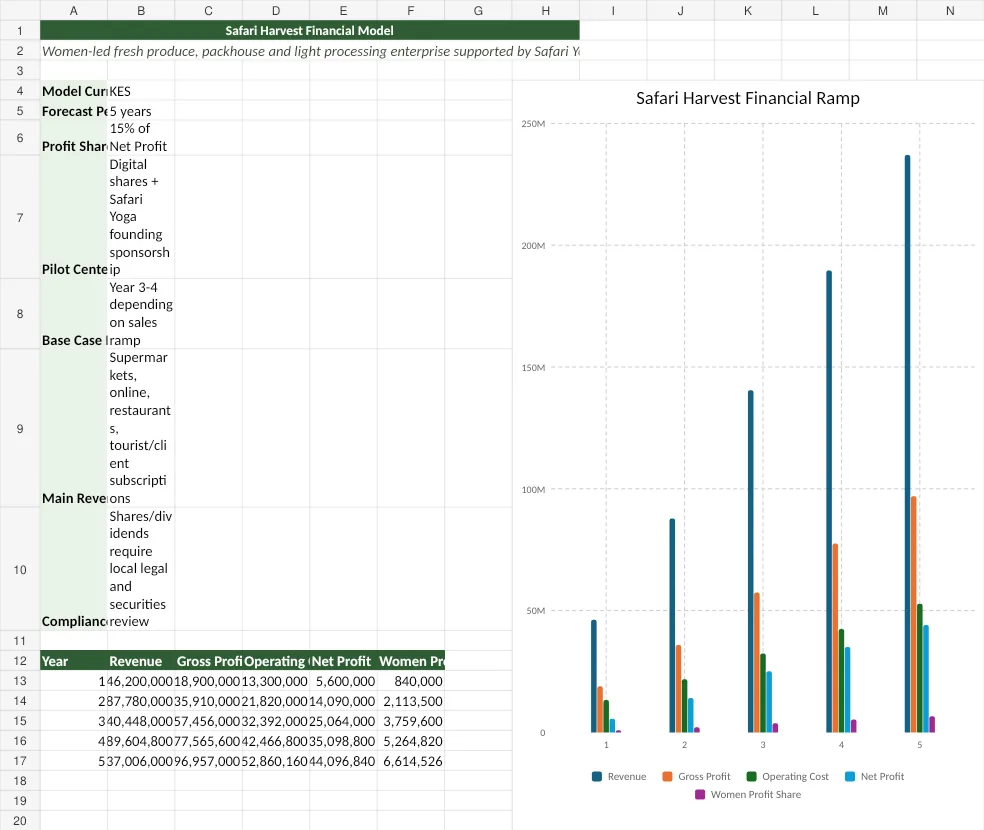Select the Main Revenue label cell
The width and height of the screenshot is (984, 830).
tap(73, 428)
